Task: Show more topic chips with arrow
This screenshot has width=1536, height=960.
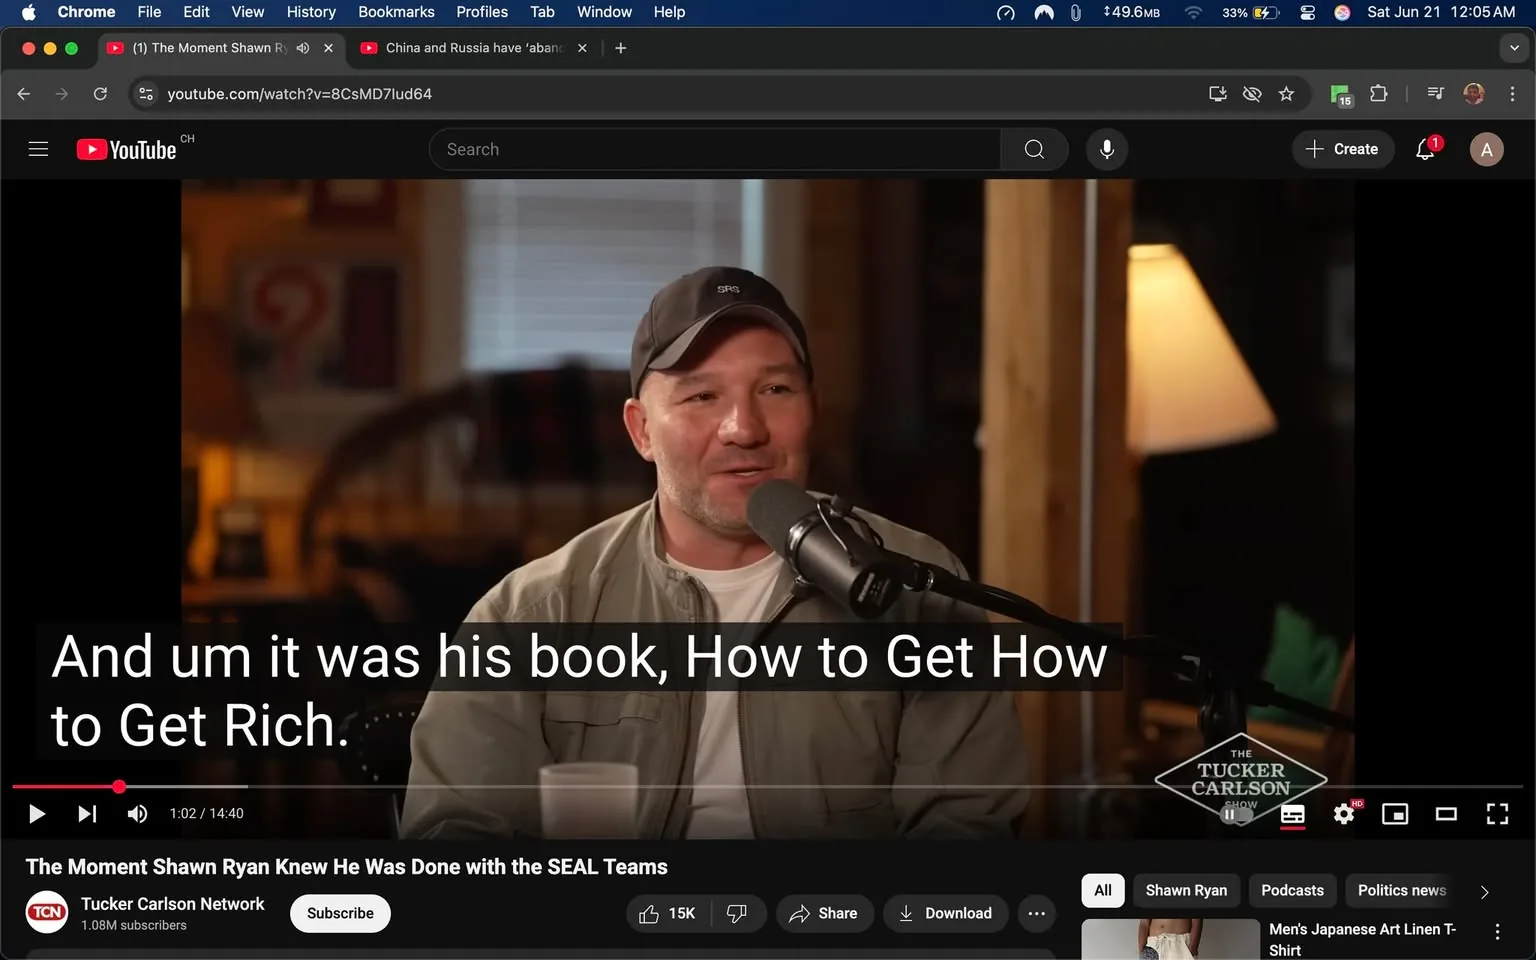Action: [1484, 891]
